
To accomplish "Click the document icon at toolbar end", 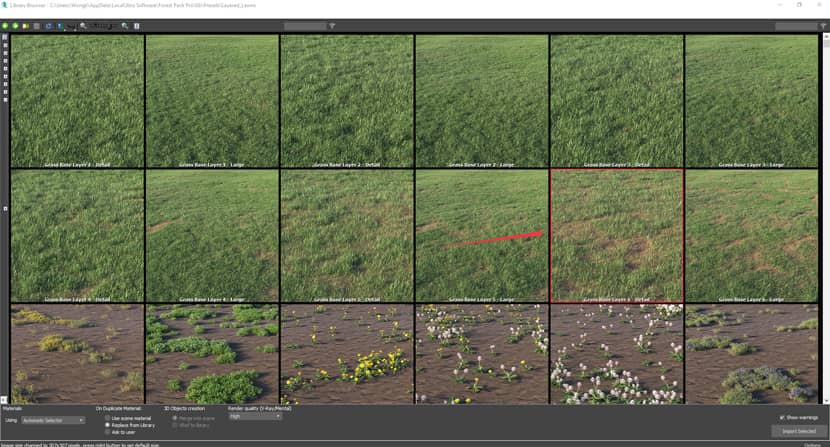I will coord(136,25).
